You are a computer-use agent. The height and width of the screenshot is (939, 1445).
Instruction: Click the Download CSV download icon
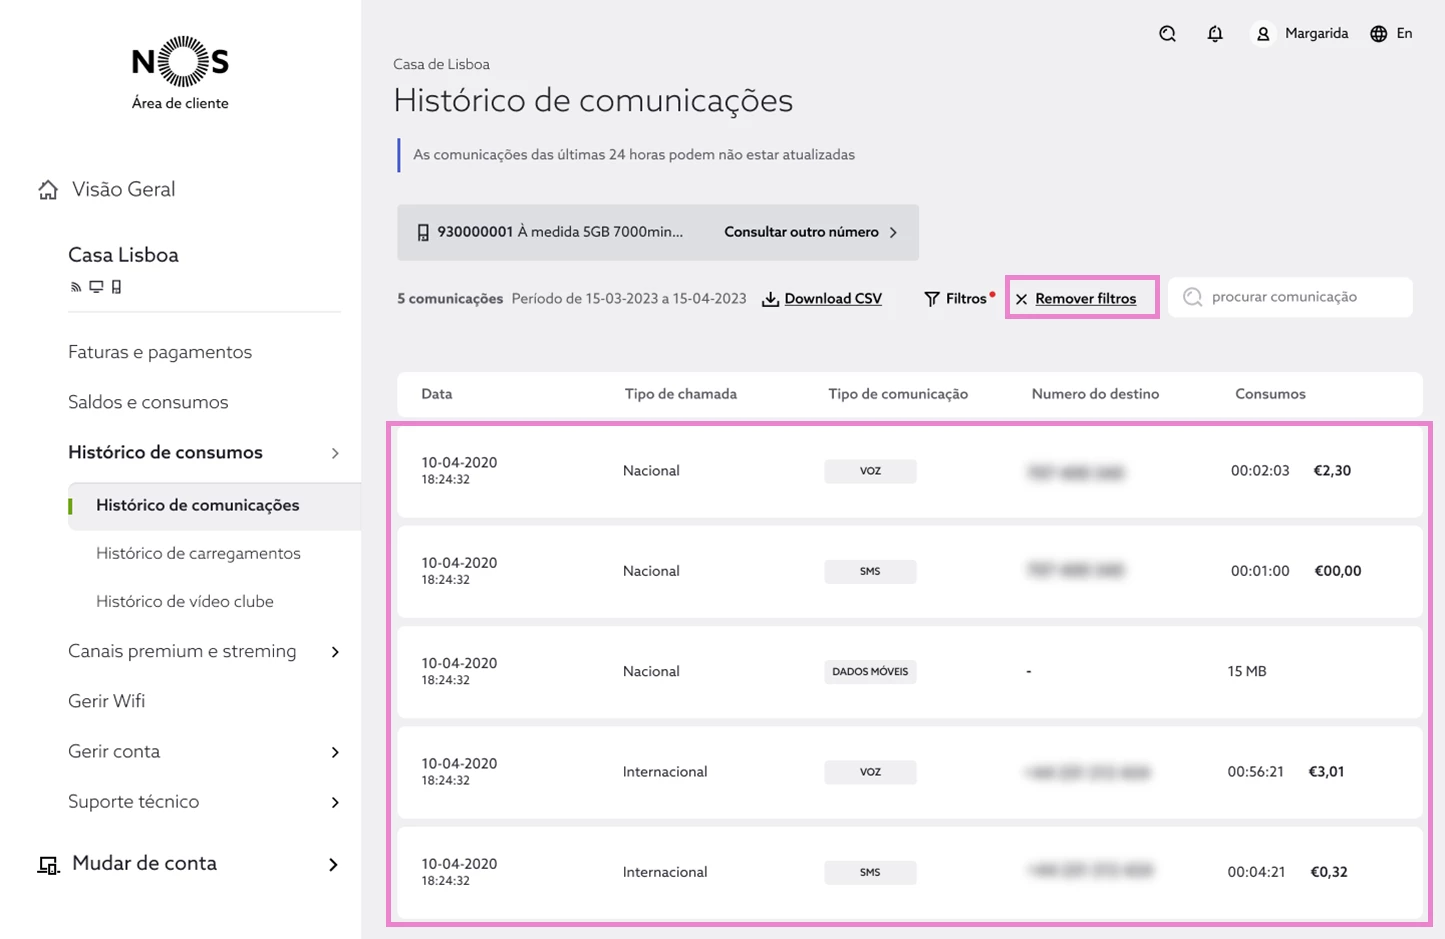click(770, 299)
